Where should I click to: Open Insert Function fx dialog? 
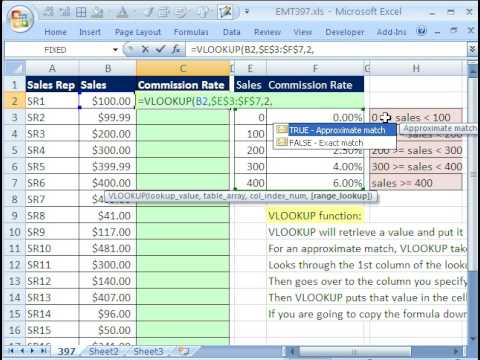(x=176, y=50)
